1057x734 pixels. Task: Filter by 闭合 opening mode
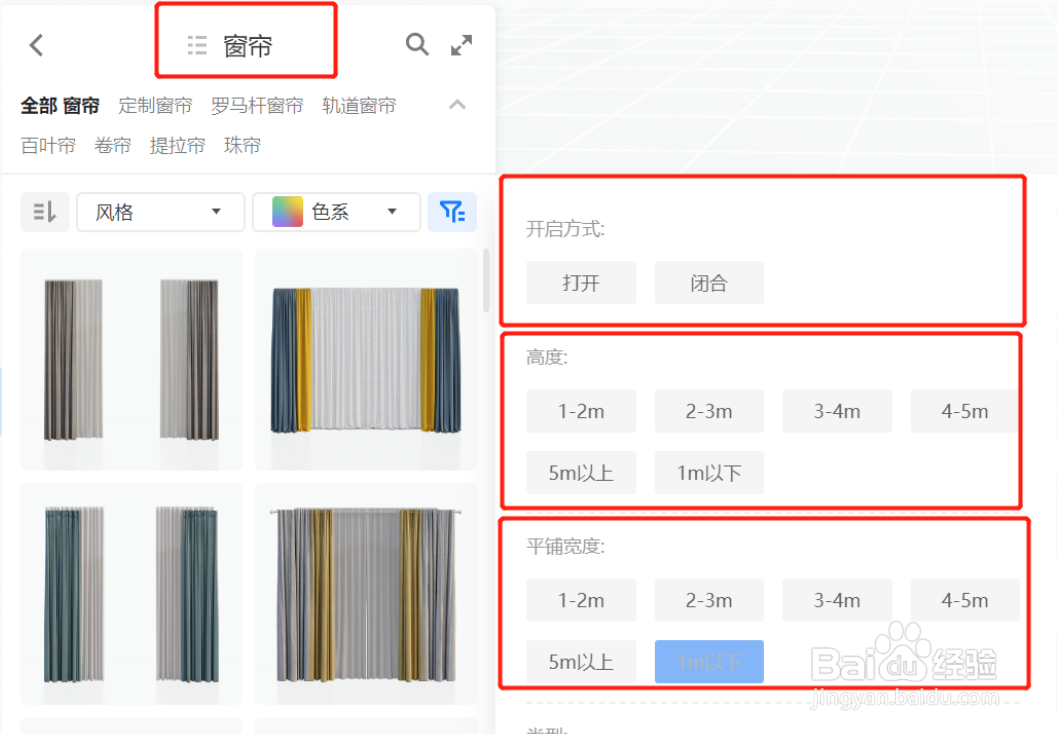point(709,282)
